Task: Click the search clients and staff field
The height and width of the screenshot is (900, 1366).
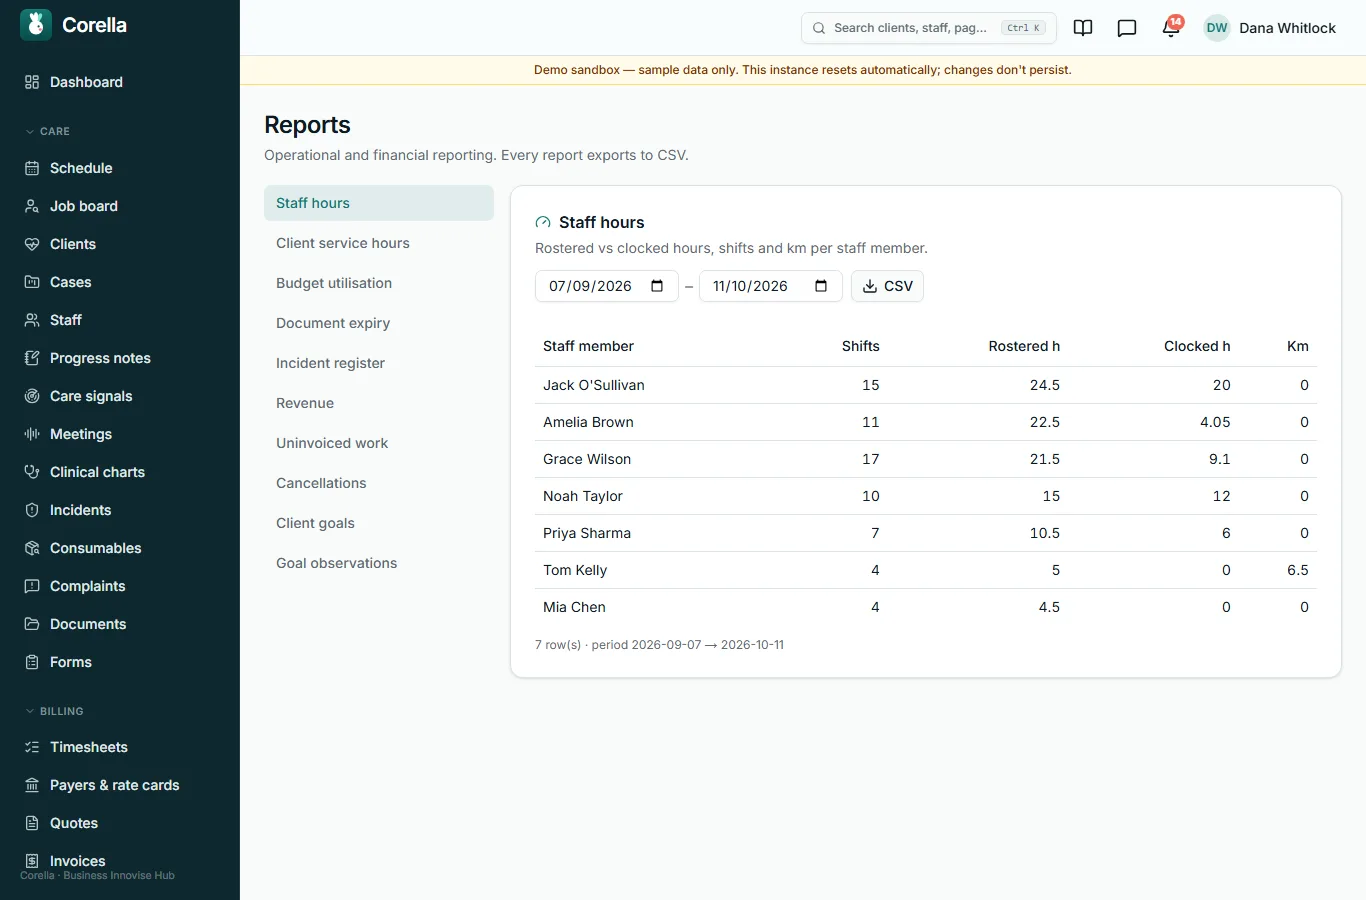Action: 929,28
